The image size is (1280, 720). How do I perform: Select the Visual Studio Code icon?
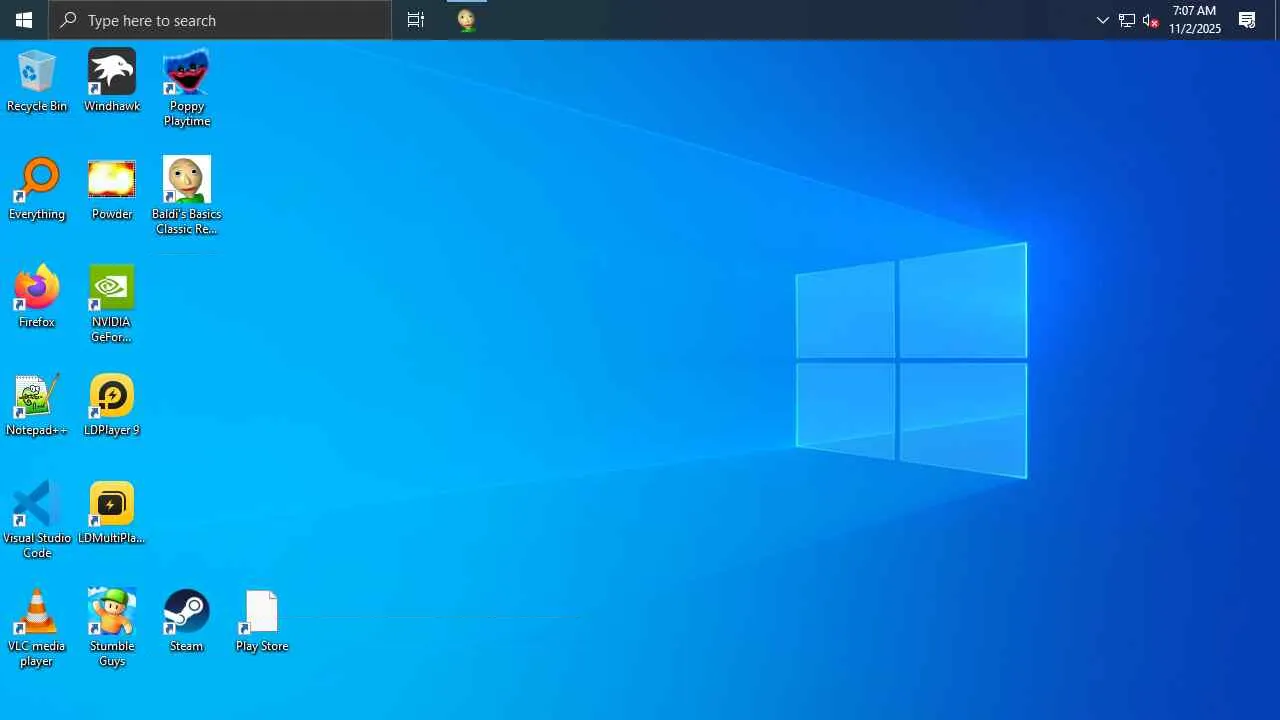pyautogui.click(x=37, y=520)
